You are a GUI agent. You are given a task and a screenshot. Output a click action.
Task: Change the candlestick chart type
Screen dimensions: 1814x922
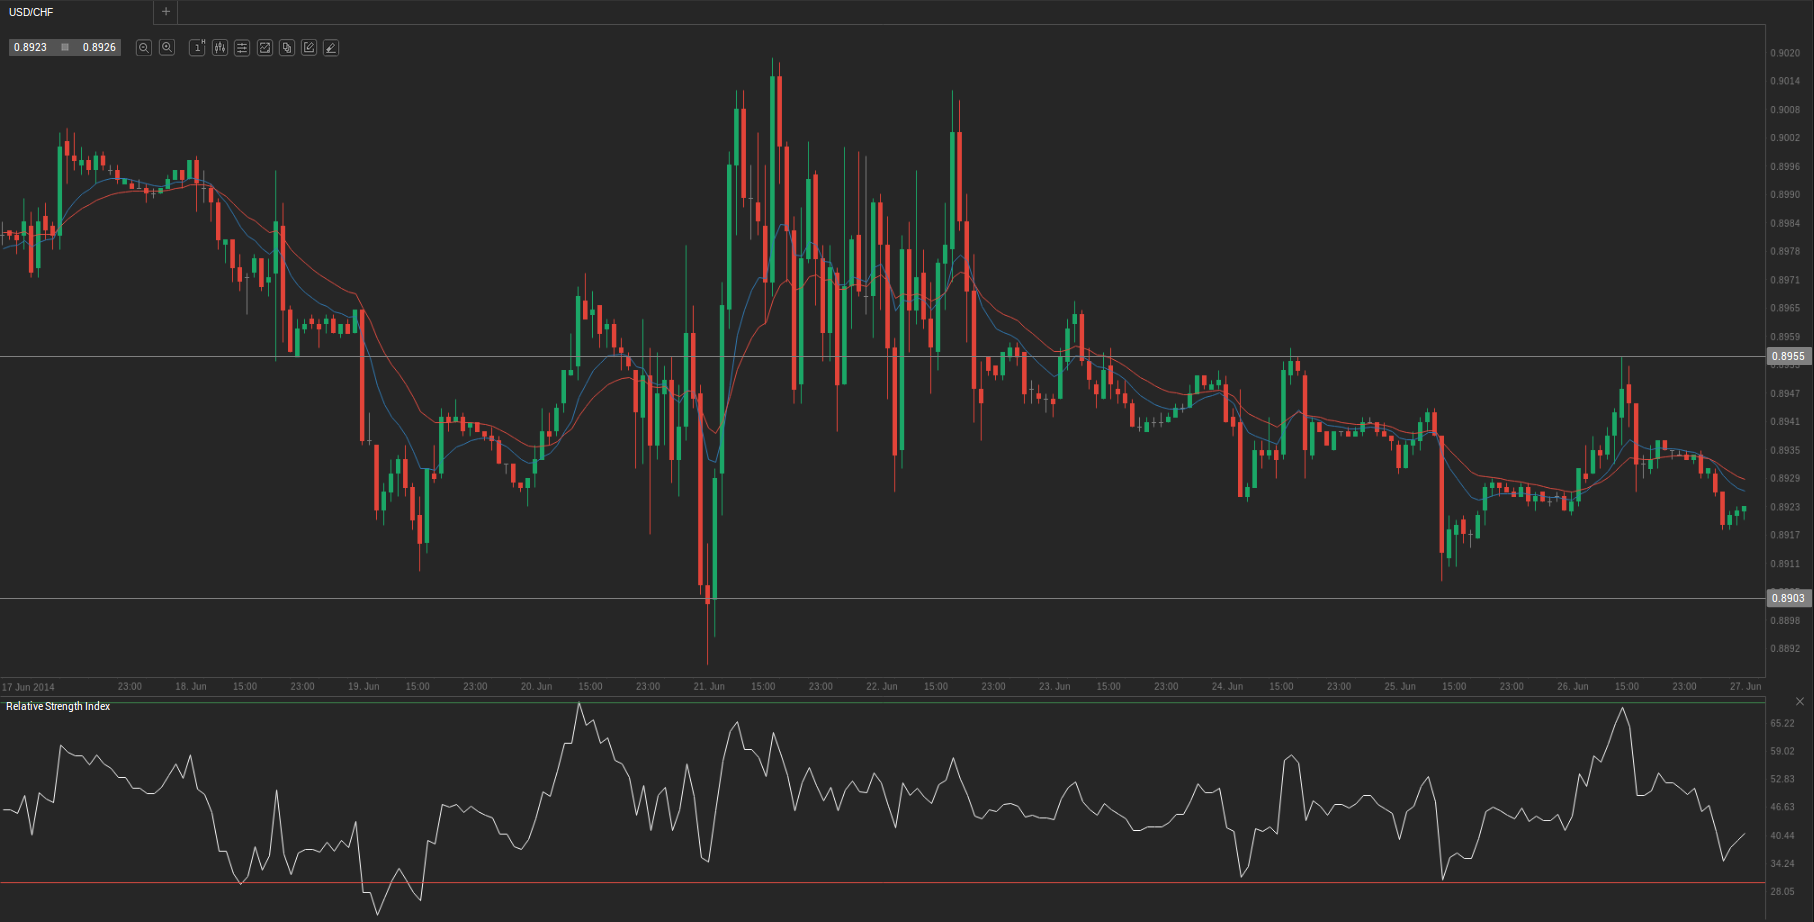220,48
